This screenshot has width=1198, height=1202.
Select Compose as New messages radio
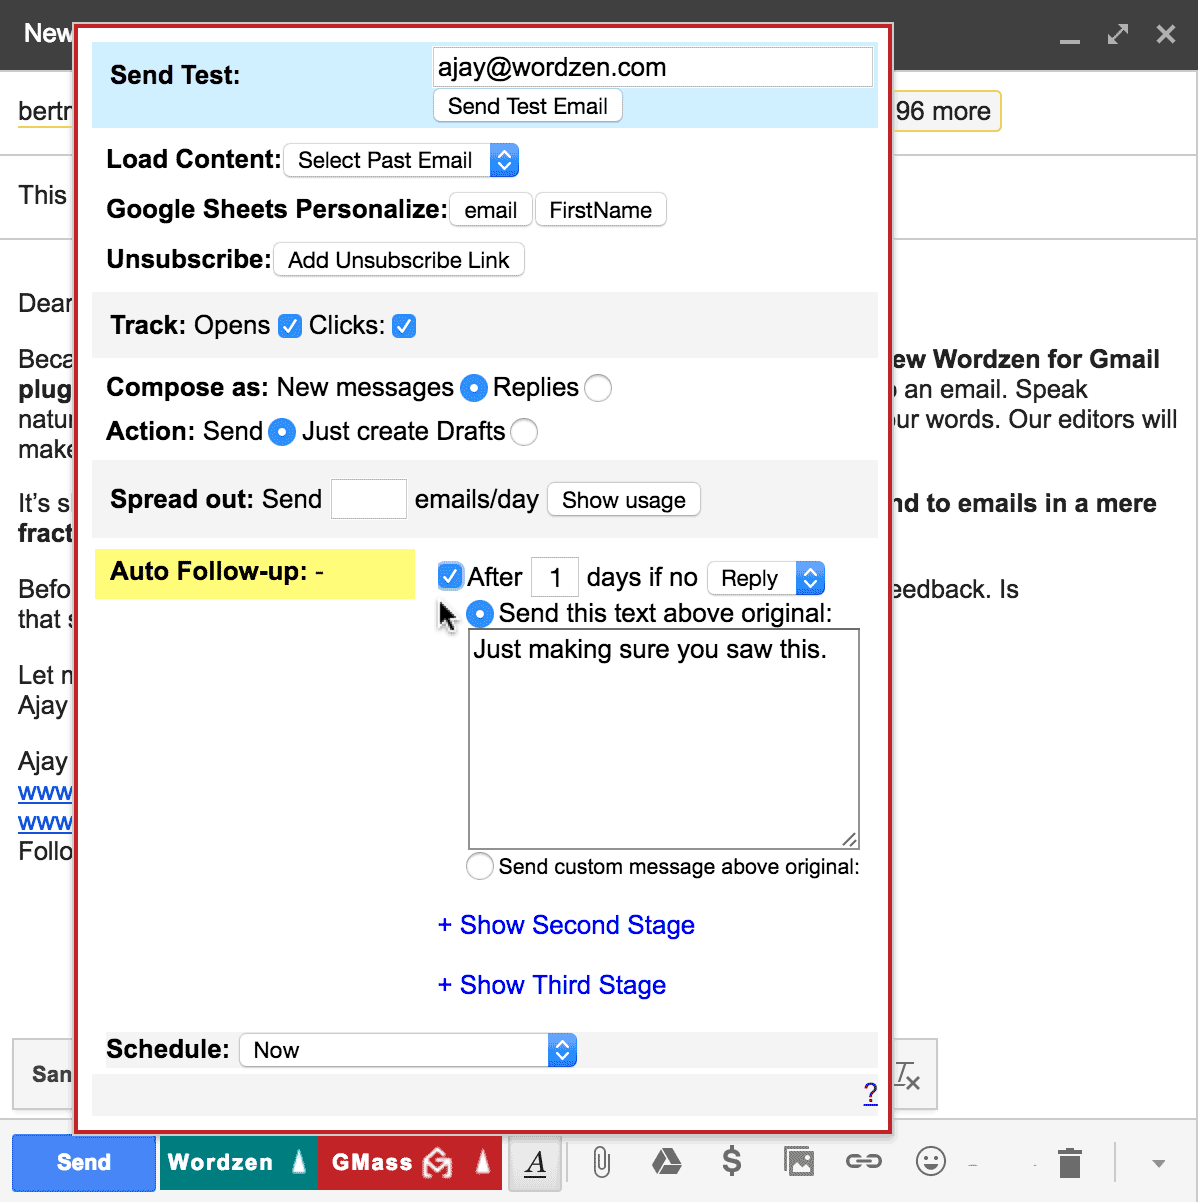point(474,388)
